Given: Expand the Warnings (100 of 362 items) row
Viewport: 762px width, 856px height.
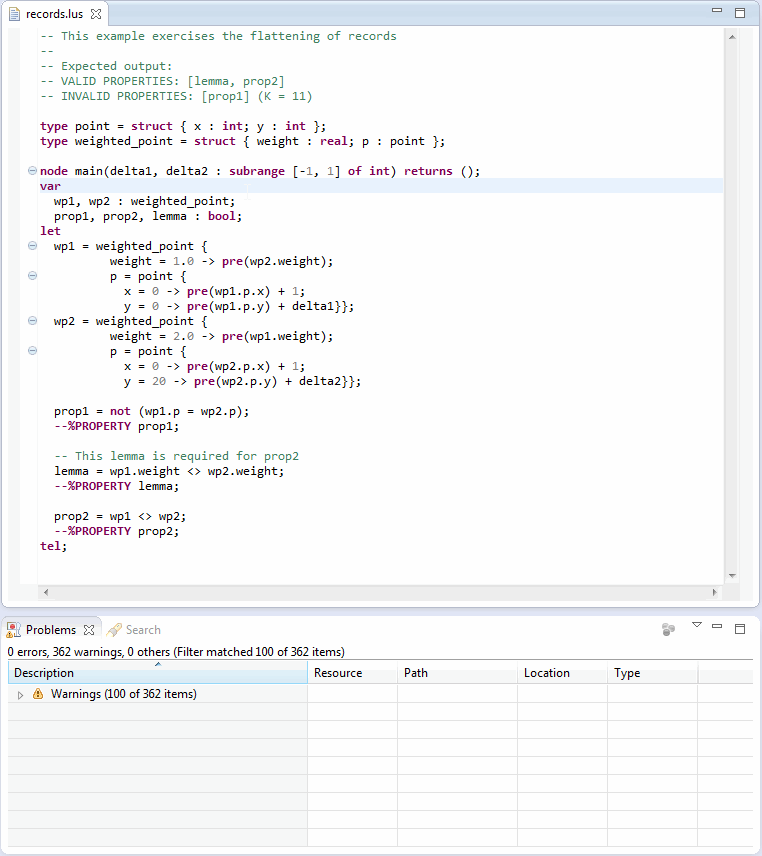Looking at the screenshot, I should (x=20, y=695).
